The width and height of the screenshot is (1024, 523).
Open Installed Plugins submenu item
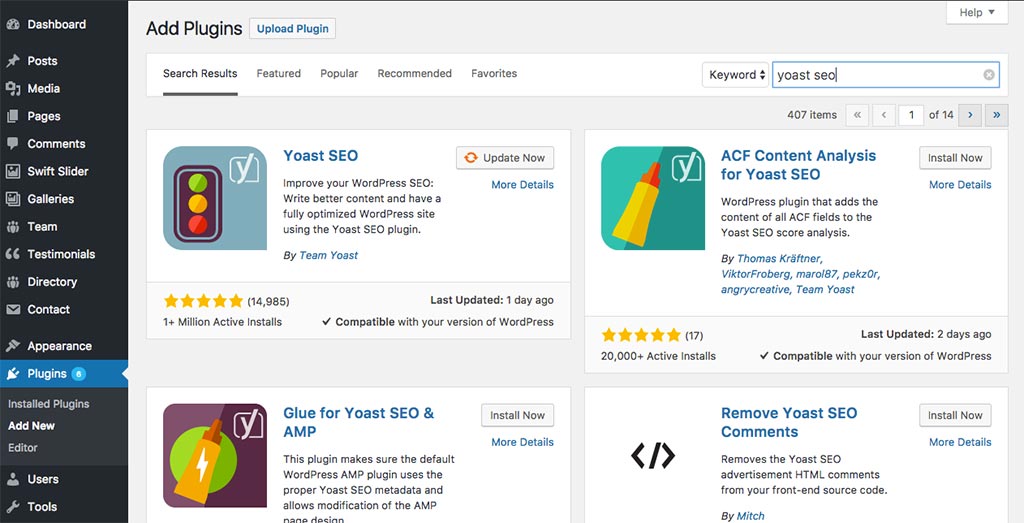pyautogui.click(x=49, y=404)
